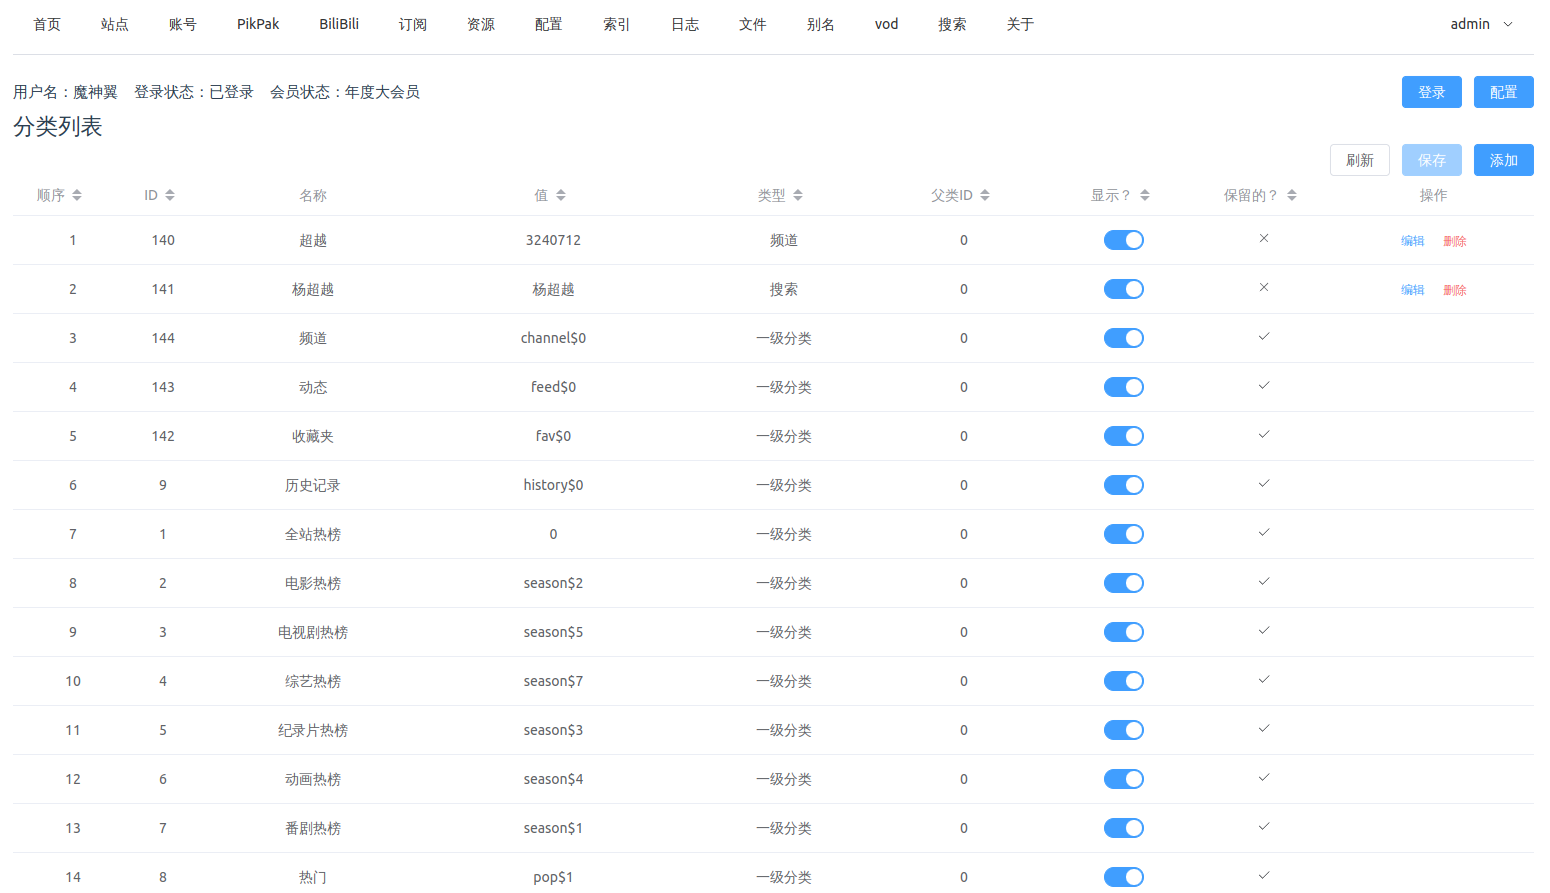Open the vod menu item
Screen dimensions: 1550x893
[x=887, y=24]
